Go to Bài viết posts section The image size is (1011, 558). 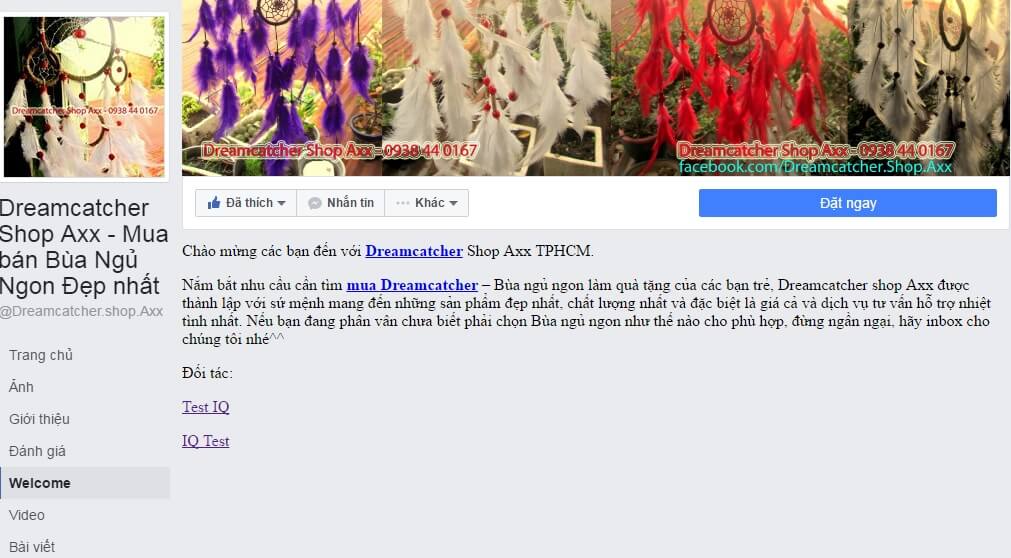coord(32,547)
